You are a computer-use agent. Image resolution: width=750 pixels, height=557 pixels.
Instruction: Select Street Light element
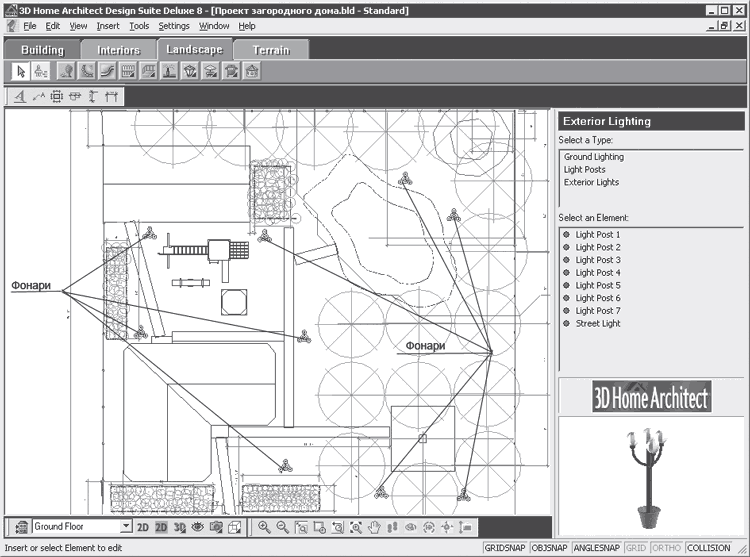[598, 324]
